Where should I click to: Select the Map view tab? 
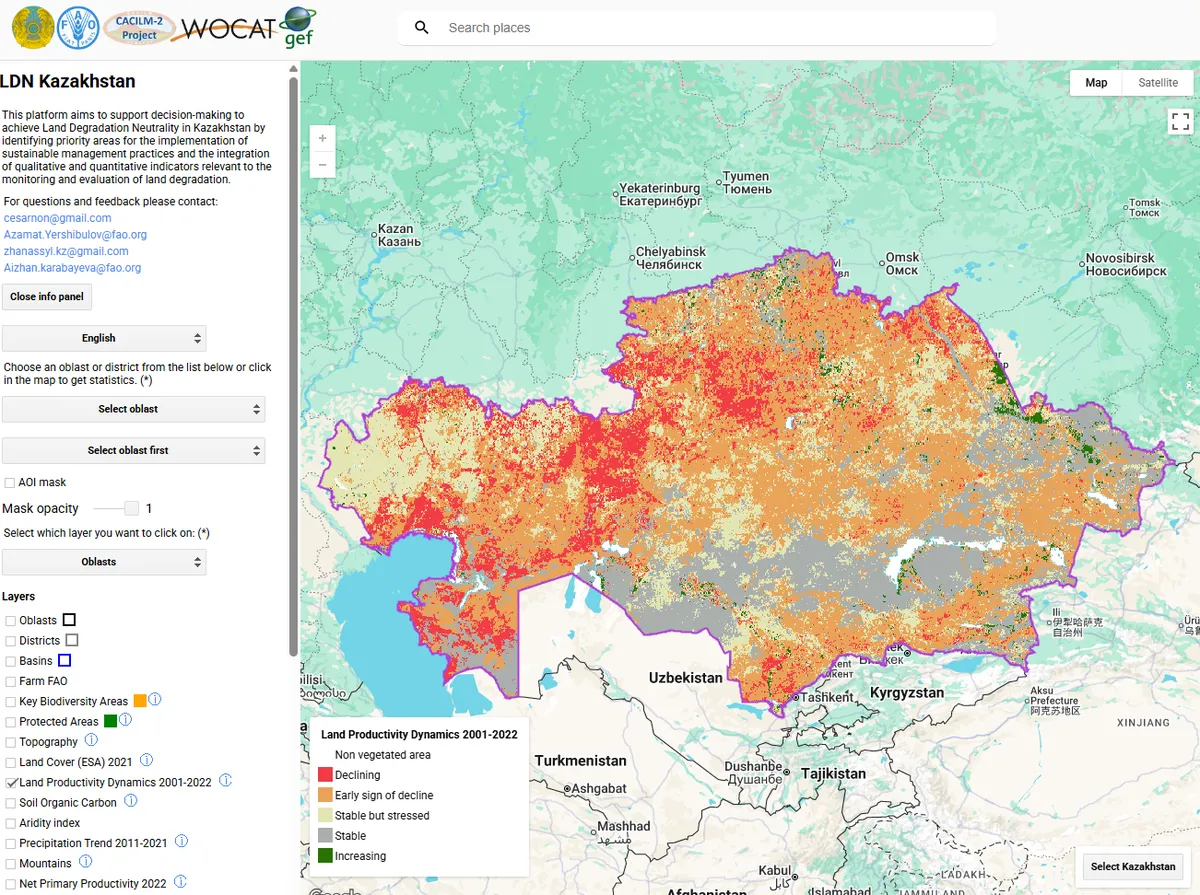pyautogui.click(x=1096, y=82)
